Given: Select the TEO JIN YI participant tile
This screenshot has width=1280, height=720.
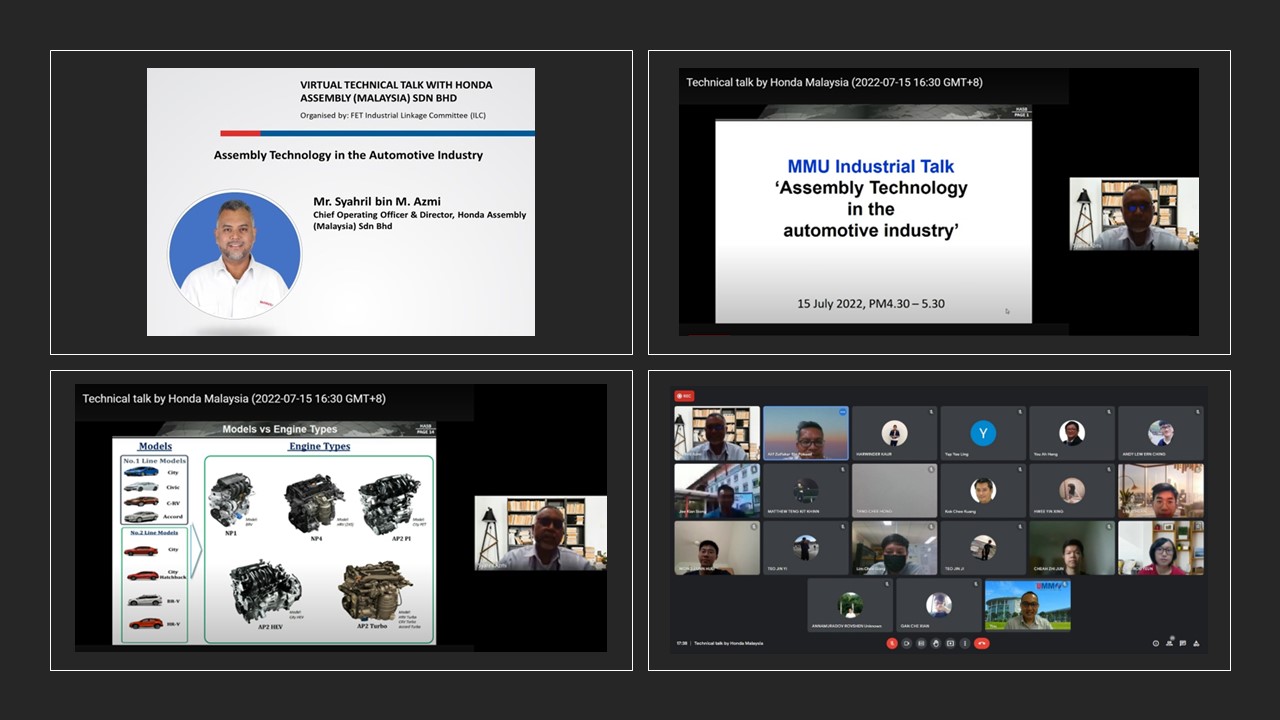Looking at the screenshot, I should (x=806, y=548).
